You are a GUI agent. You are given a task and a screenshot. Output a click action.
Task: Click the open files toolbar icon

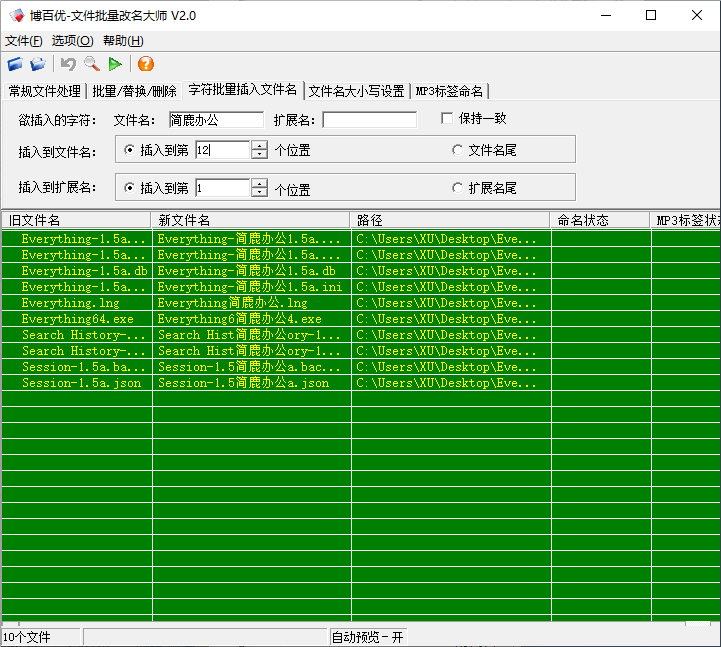38,64
